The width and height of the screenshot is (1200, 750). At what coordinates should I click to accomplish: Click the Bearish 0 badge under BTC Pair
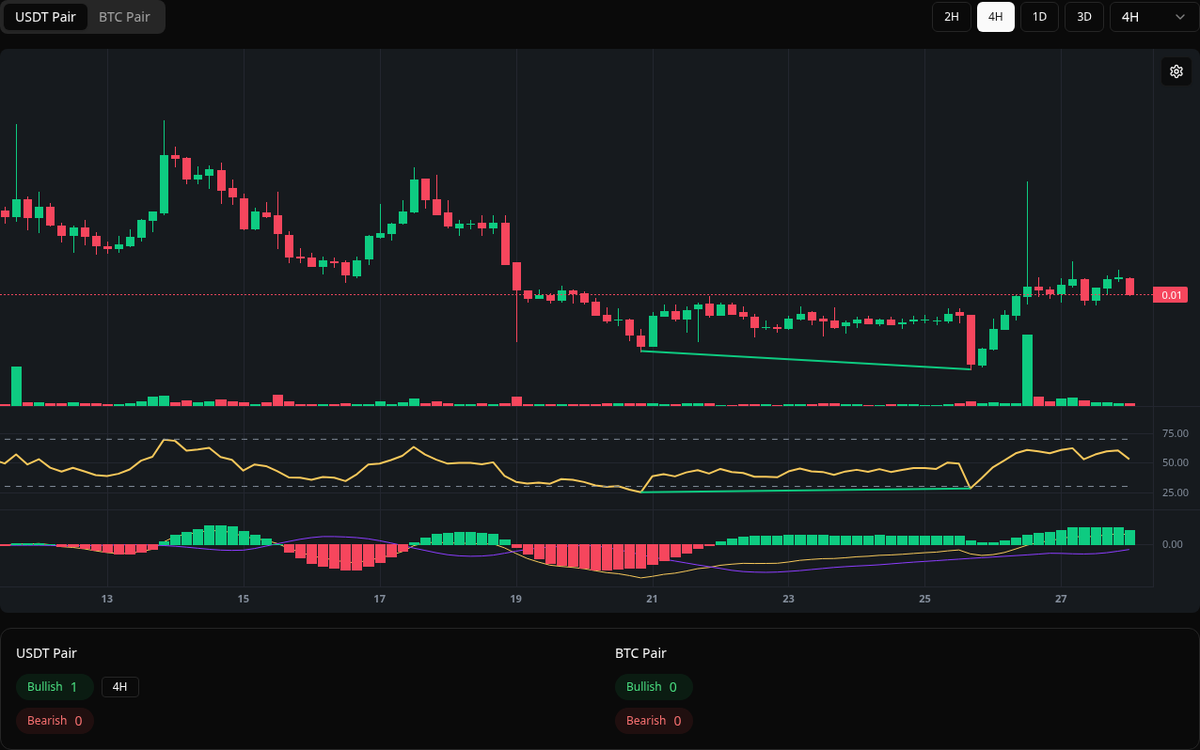654,720
